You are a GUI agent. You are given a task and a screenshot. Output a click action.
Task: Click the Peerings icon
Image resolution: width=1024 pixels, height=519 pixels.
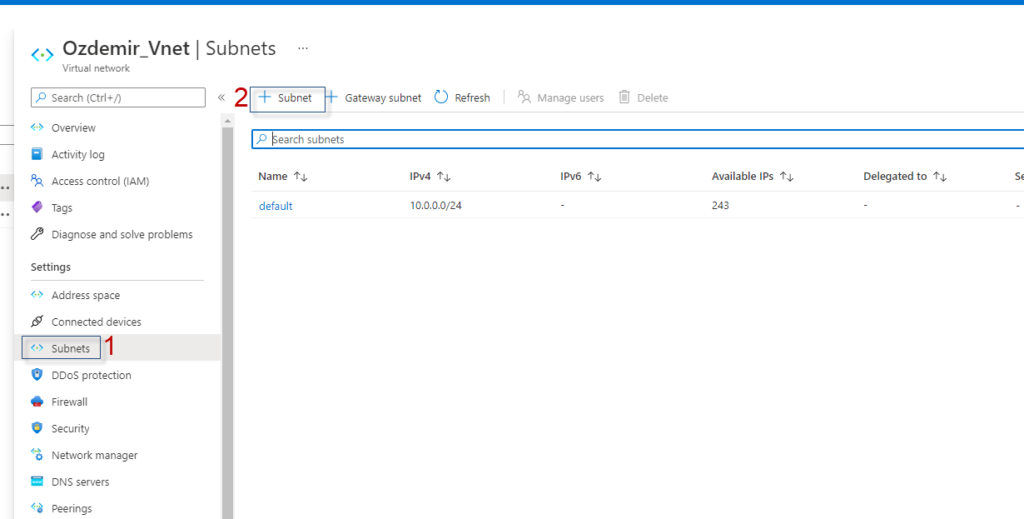37,508
